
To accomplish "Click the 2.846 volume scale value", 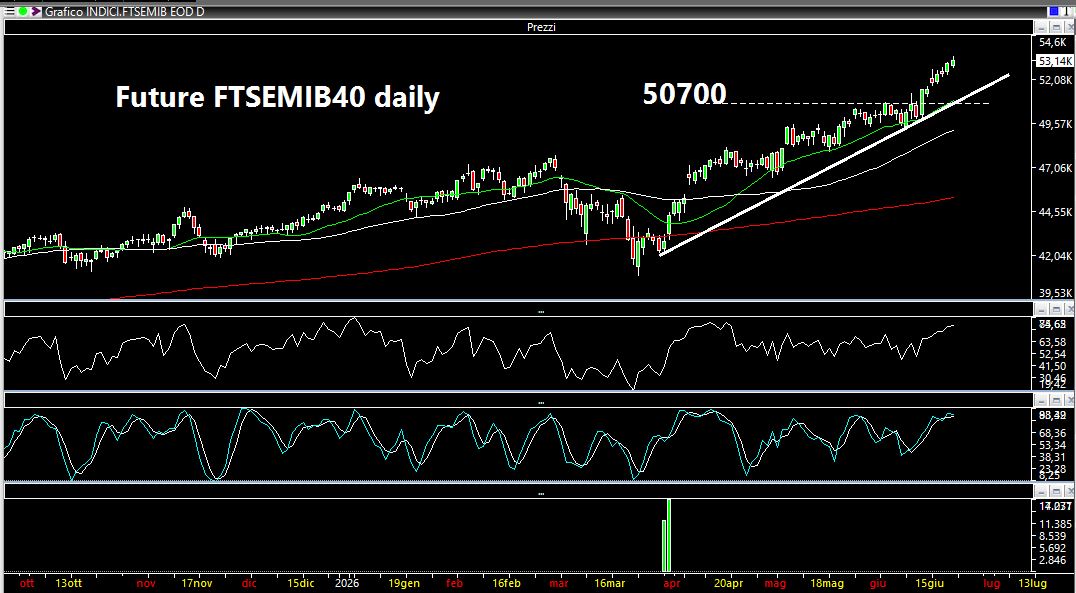I will (1054, 561).
